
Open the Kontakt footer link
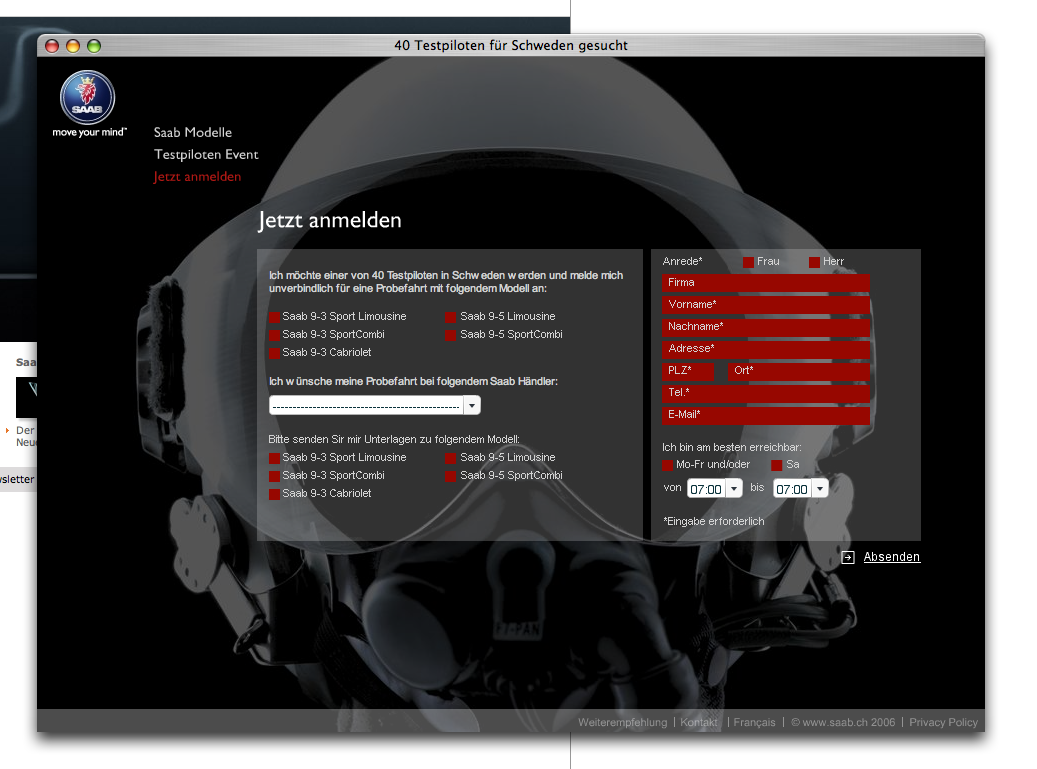point(699,722)
